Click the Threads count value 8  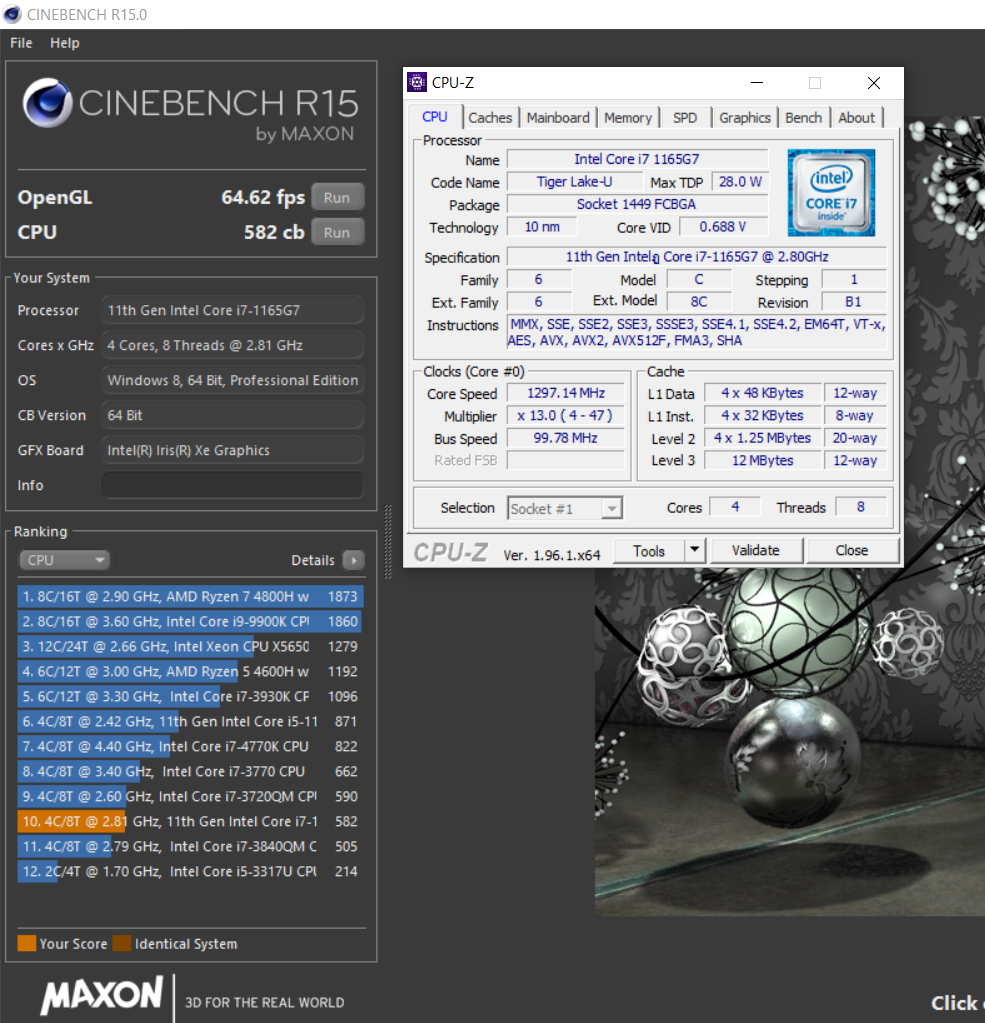point(860,507)
